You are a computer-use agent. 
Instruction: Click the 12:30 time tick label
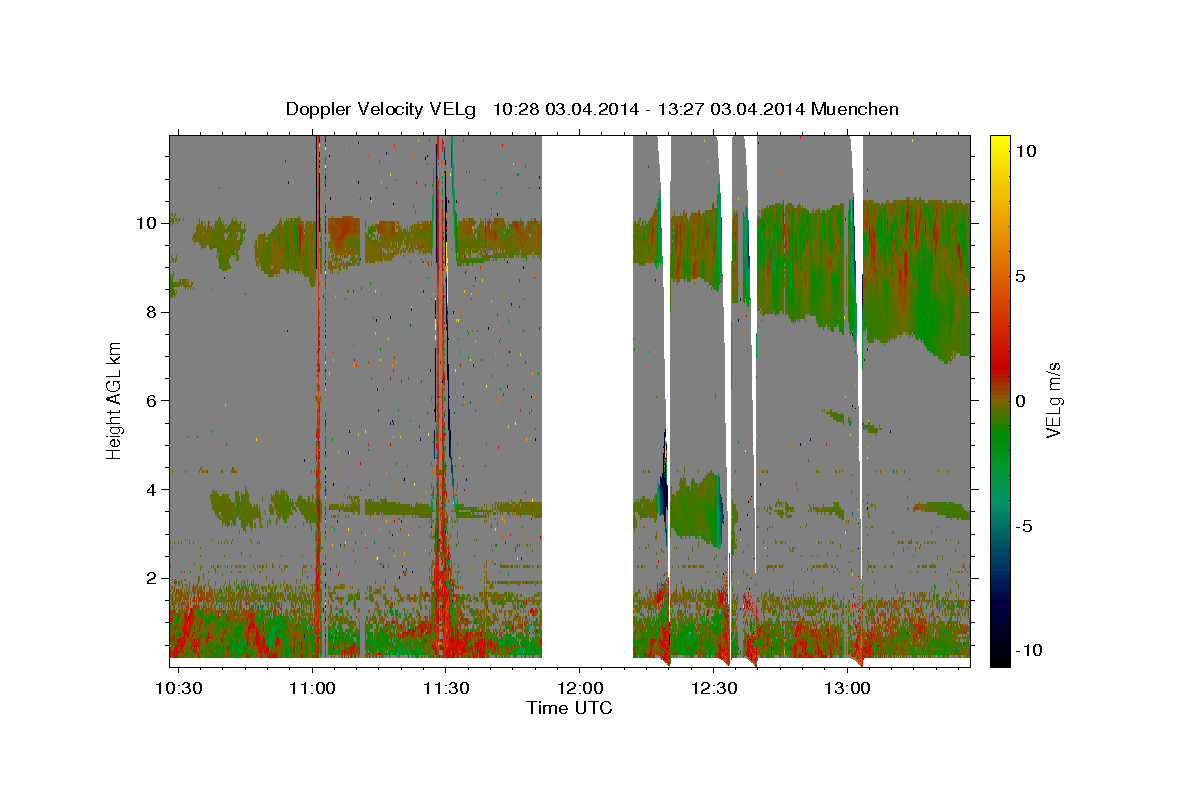click(714, 688)
